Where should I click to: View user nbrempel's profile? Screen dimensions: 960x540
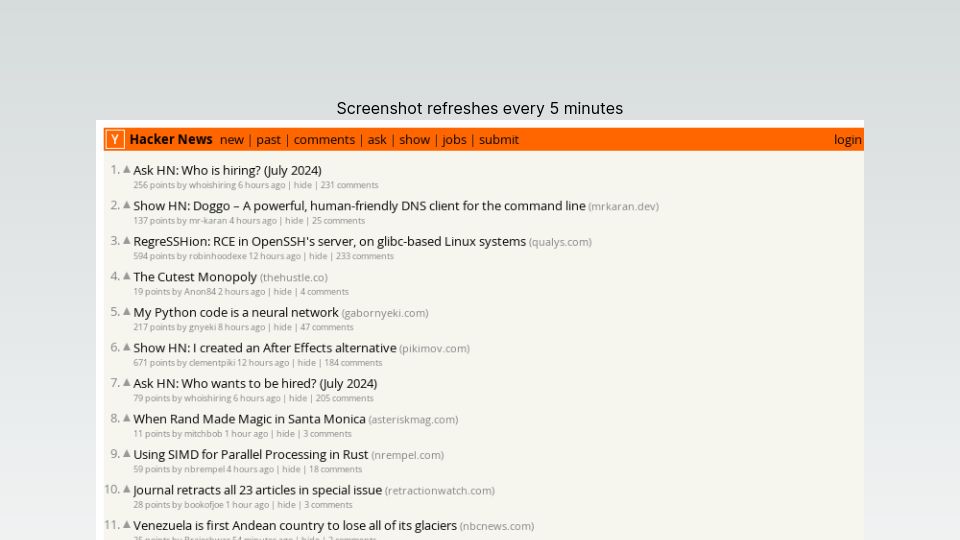(204, 469)
